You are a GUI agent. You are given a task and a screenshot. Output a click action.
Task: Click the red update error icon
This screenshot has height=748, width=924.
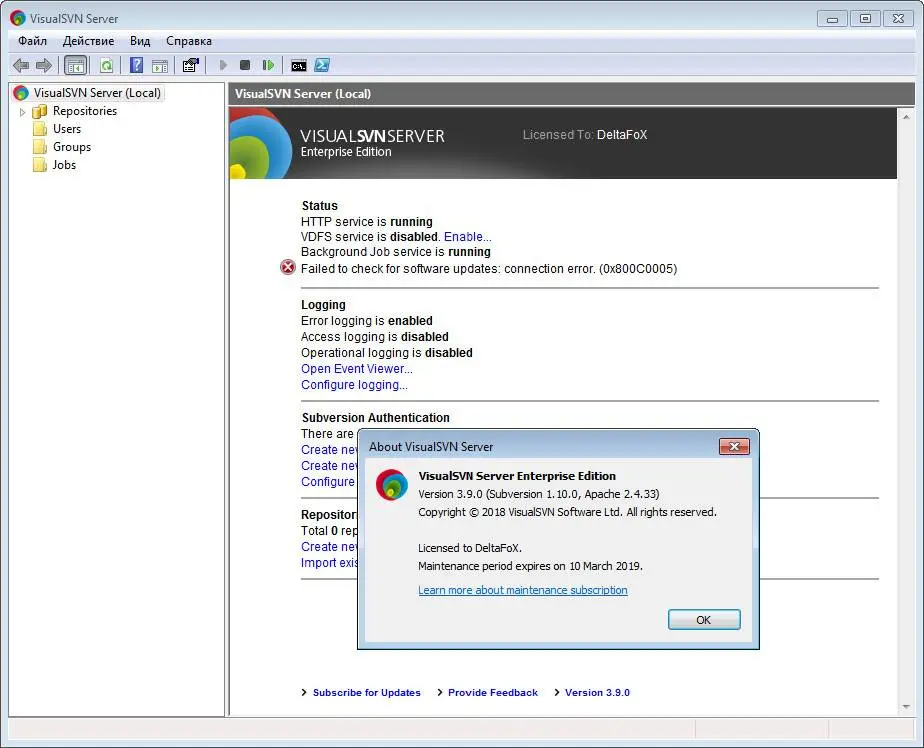[x=288, y=268]
